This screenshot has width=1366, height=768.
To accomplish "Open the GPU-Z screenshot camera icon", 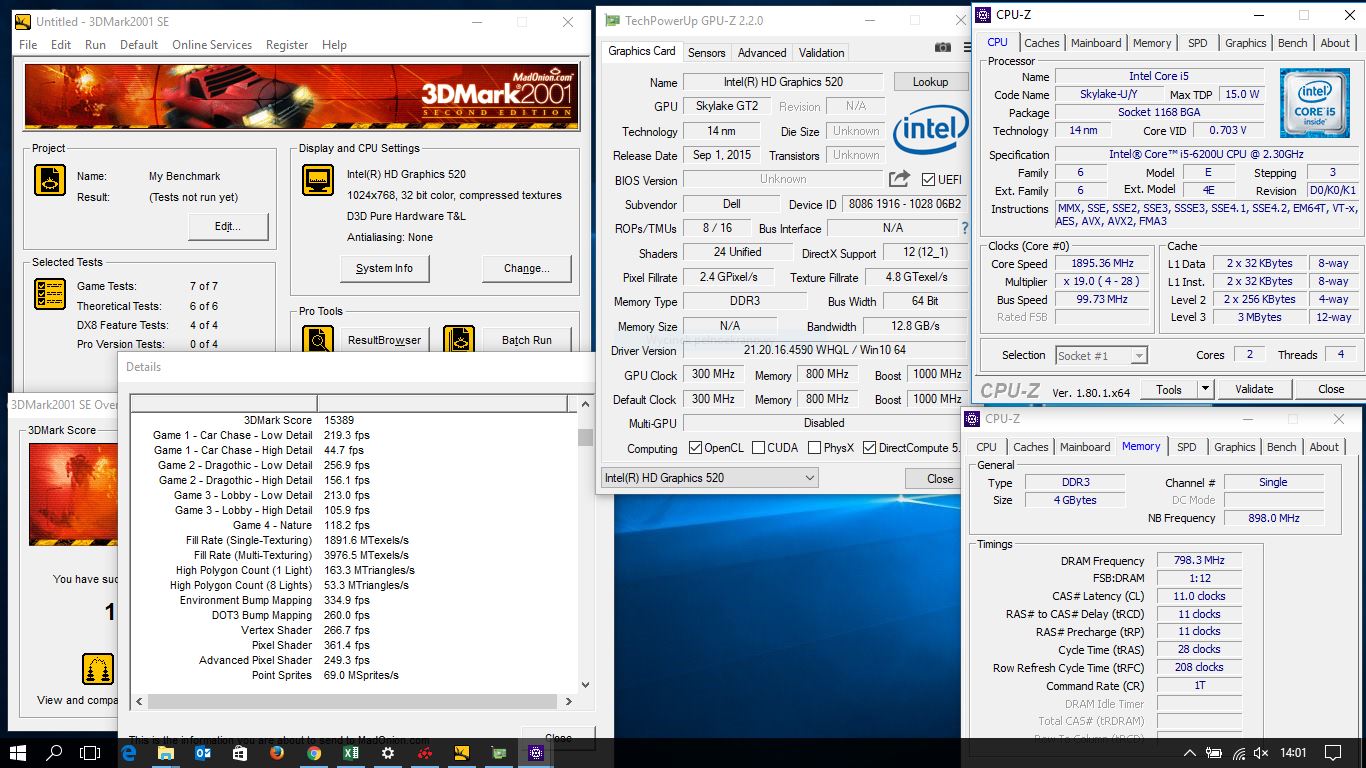I will (942, 47).
